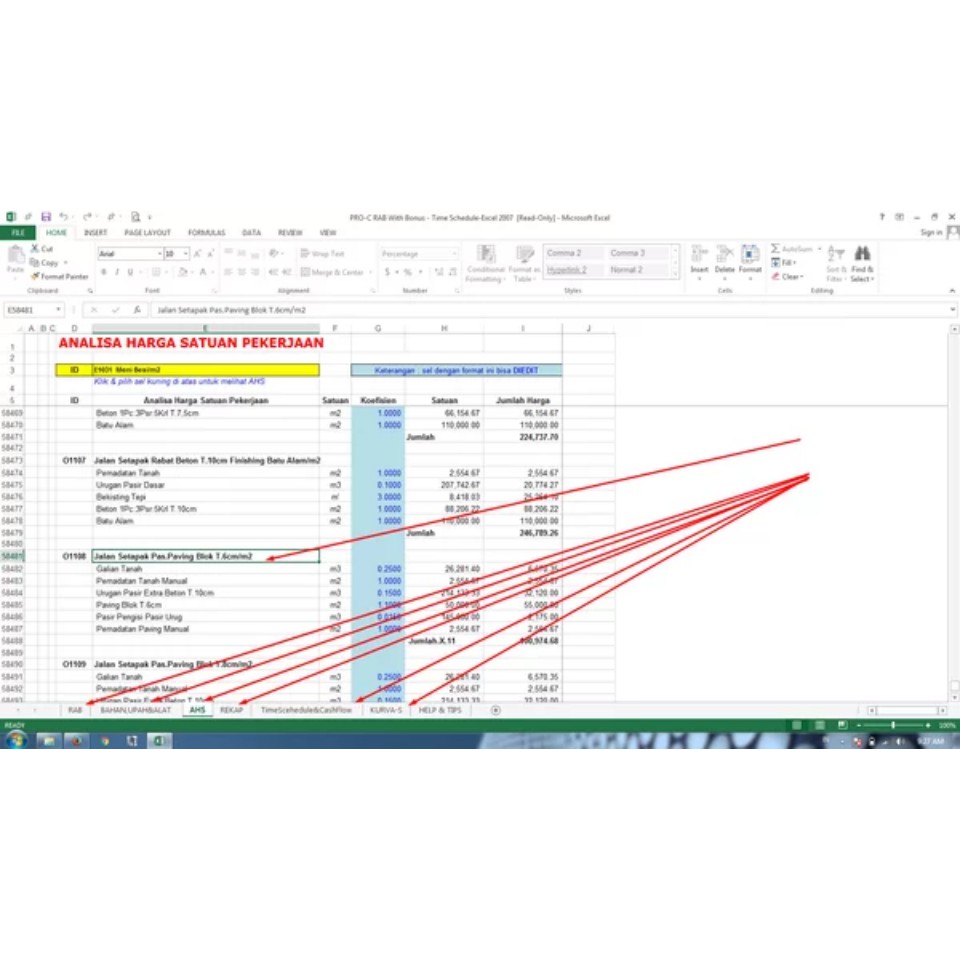This screenshot has height=960, width=960.
Task: Open Windows Start menu orb
Action: 16,740
